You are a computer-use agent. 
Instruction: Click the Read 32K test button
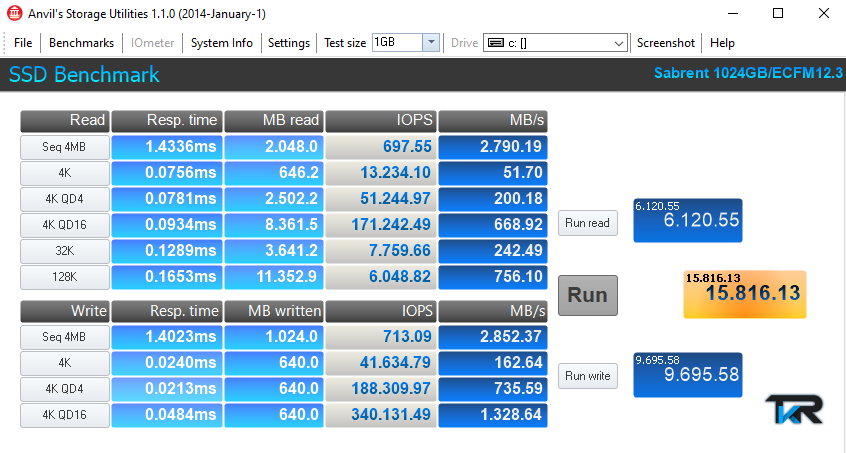pyautogui.click(x=65, y=251)
